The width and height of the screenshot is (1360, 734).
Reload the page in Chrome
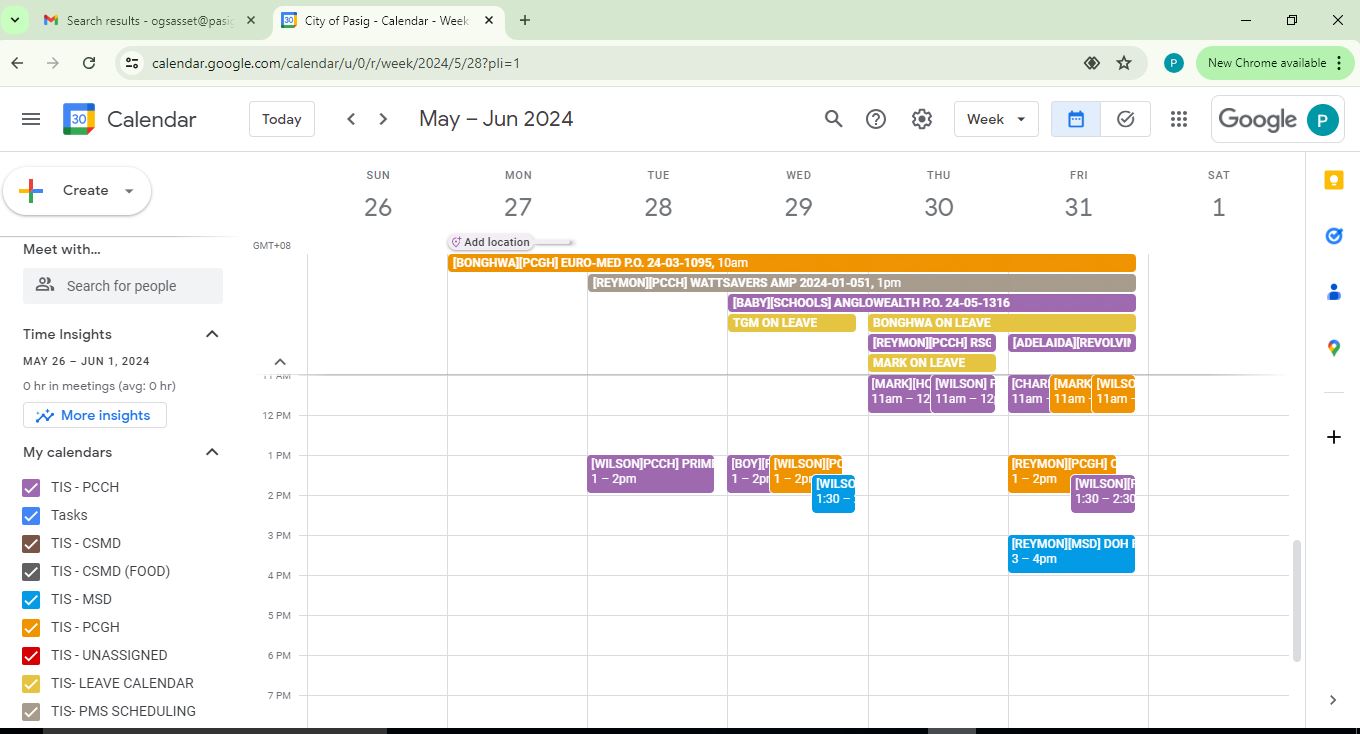(x=89, y=63)
